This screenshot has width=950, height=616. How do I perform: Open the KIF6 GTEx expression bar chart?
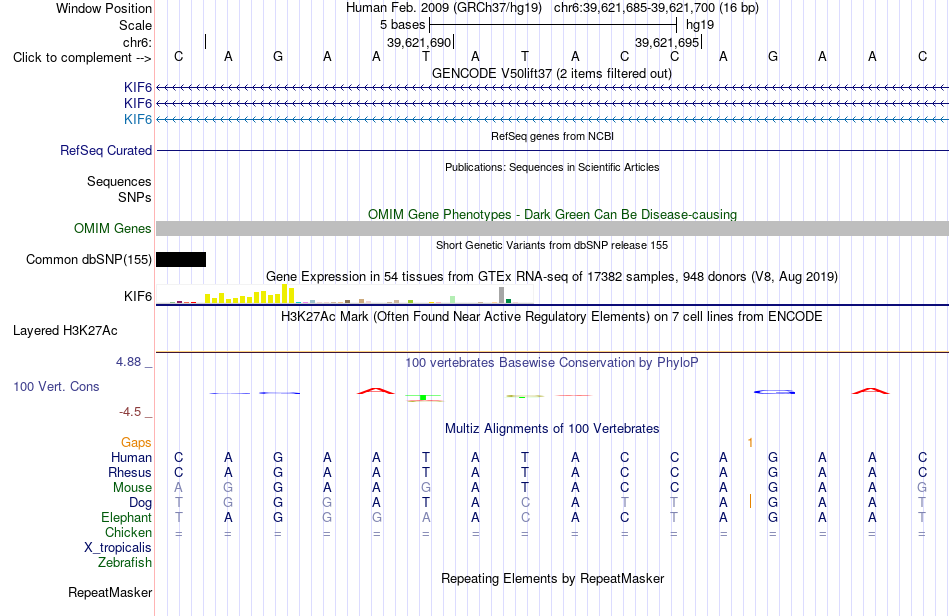click(x=344, y=294)
